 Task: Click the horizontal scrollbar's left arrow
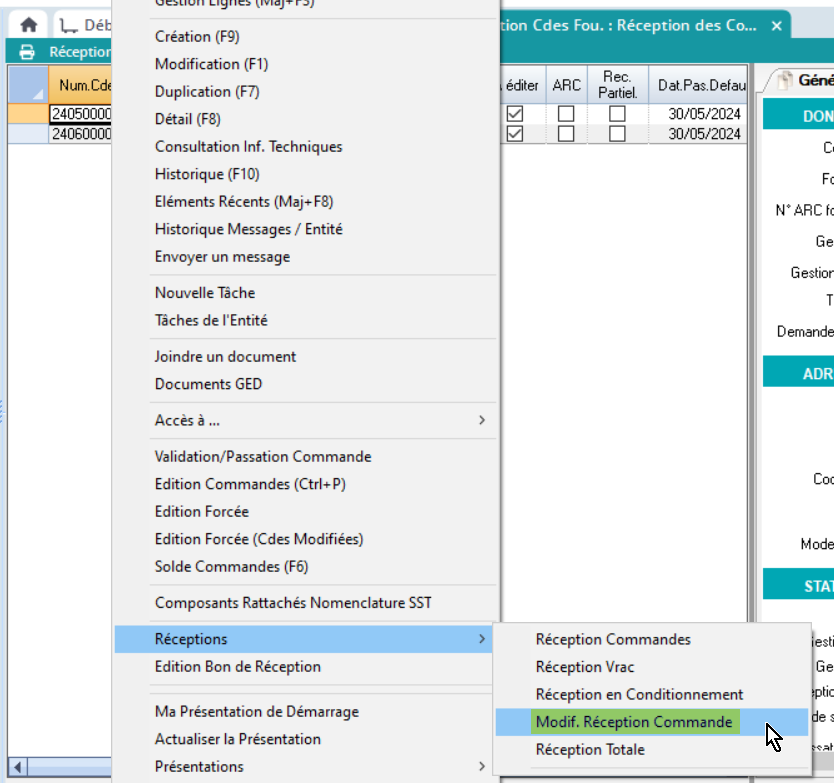click(17, 767)
